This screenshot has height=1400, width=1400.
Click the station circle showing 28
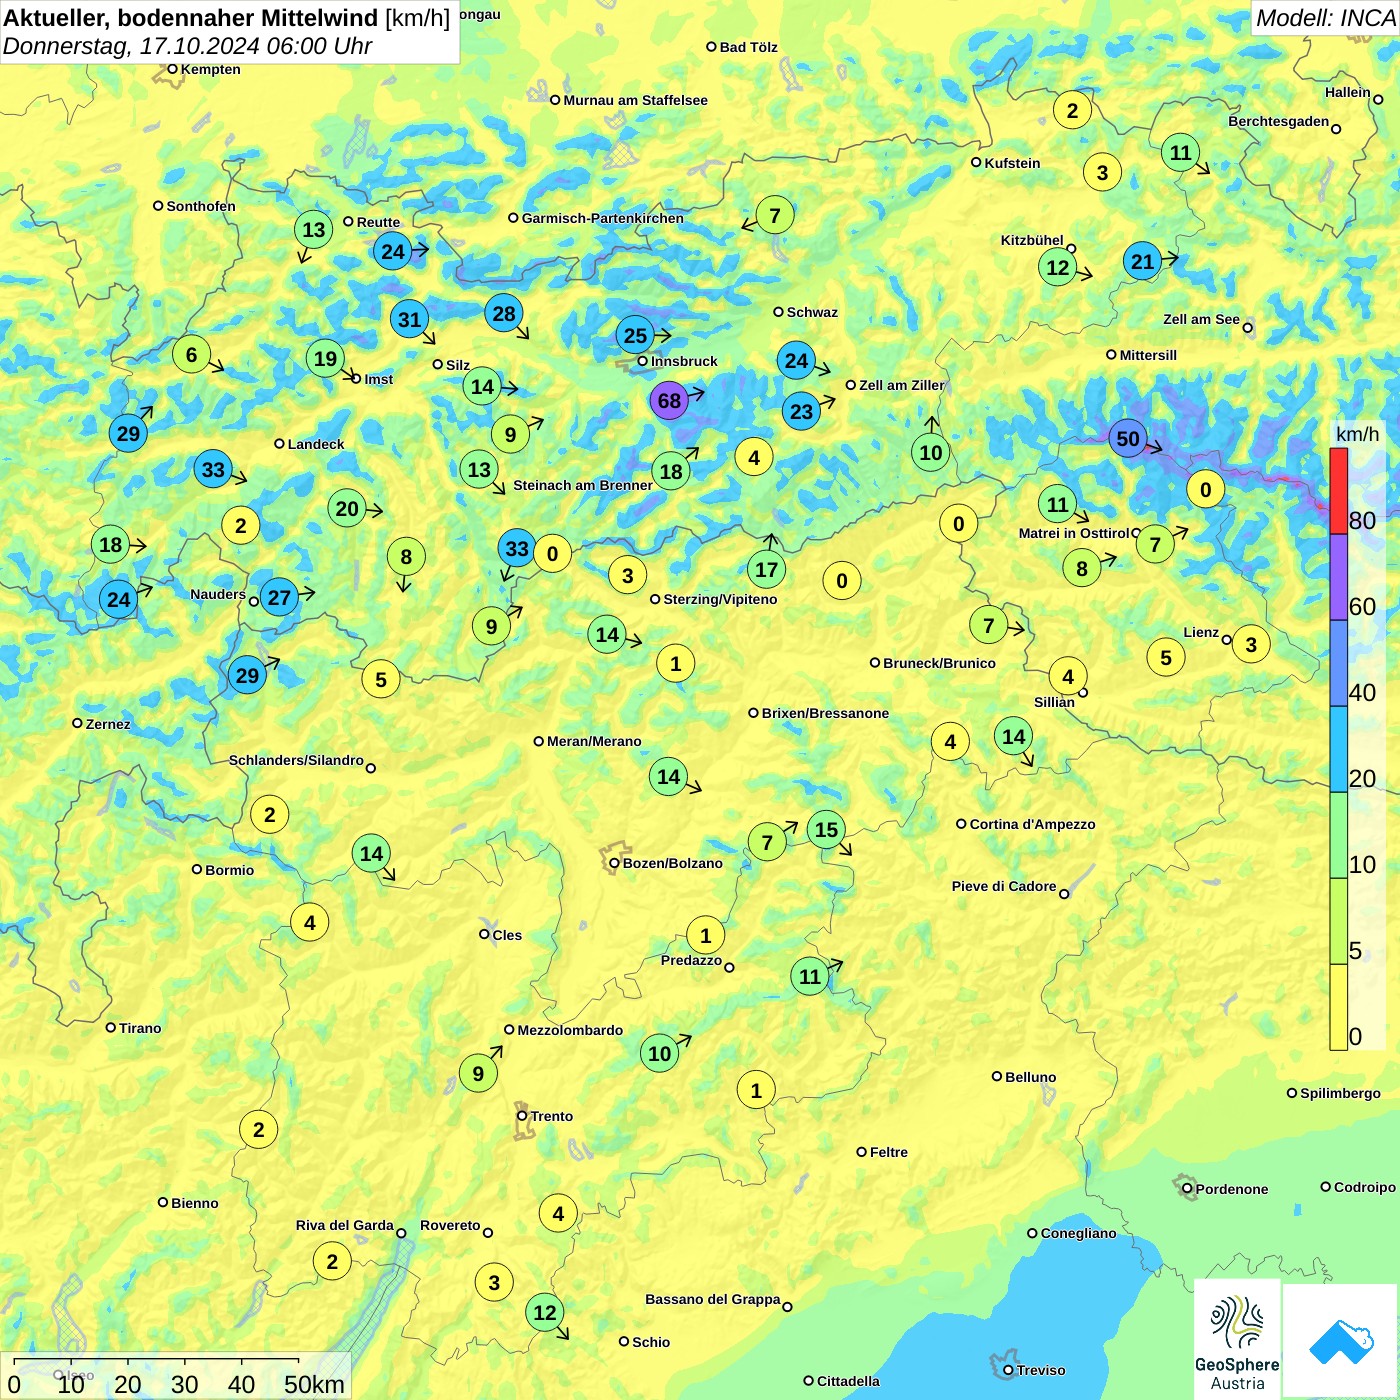pos(504,314)
